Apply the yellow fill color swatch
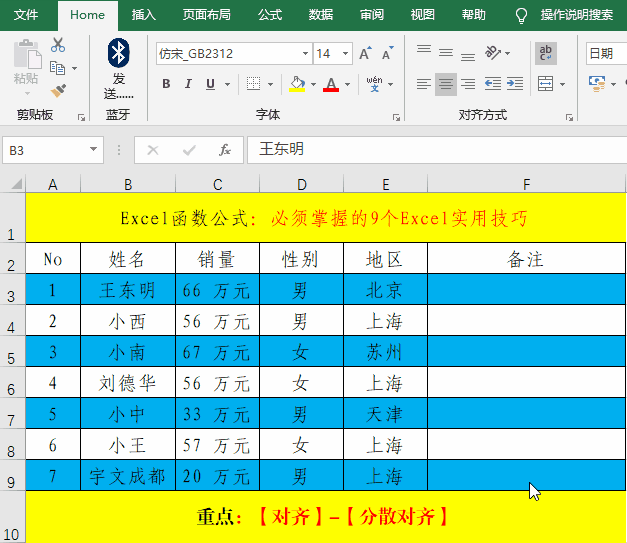 (x=297, y=84)
